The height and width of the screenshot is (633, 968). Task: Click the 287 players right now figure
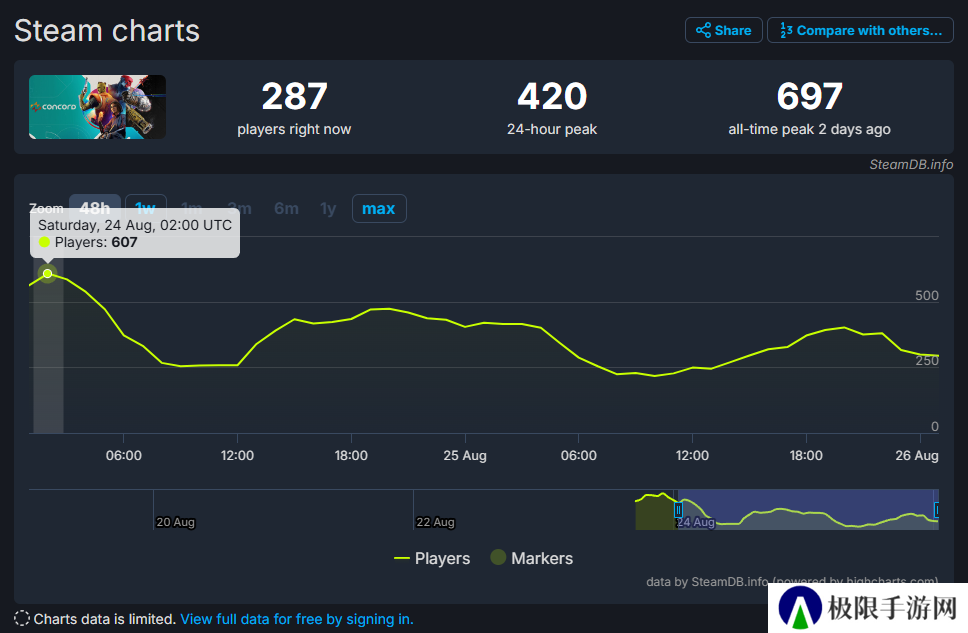(x=294, y=97)
